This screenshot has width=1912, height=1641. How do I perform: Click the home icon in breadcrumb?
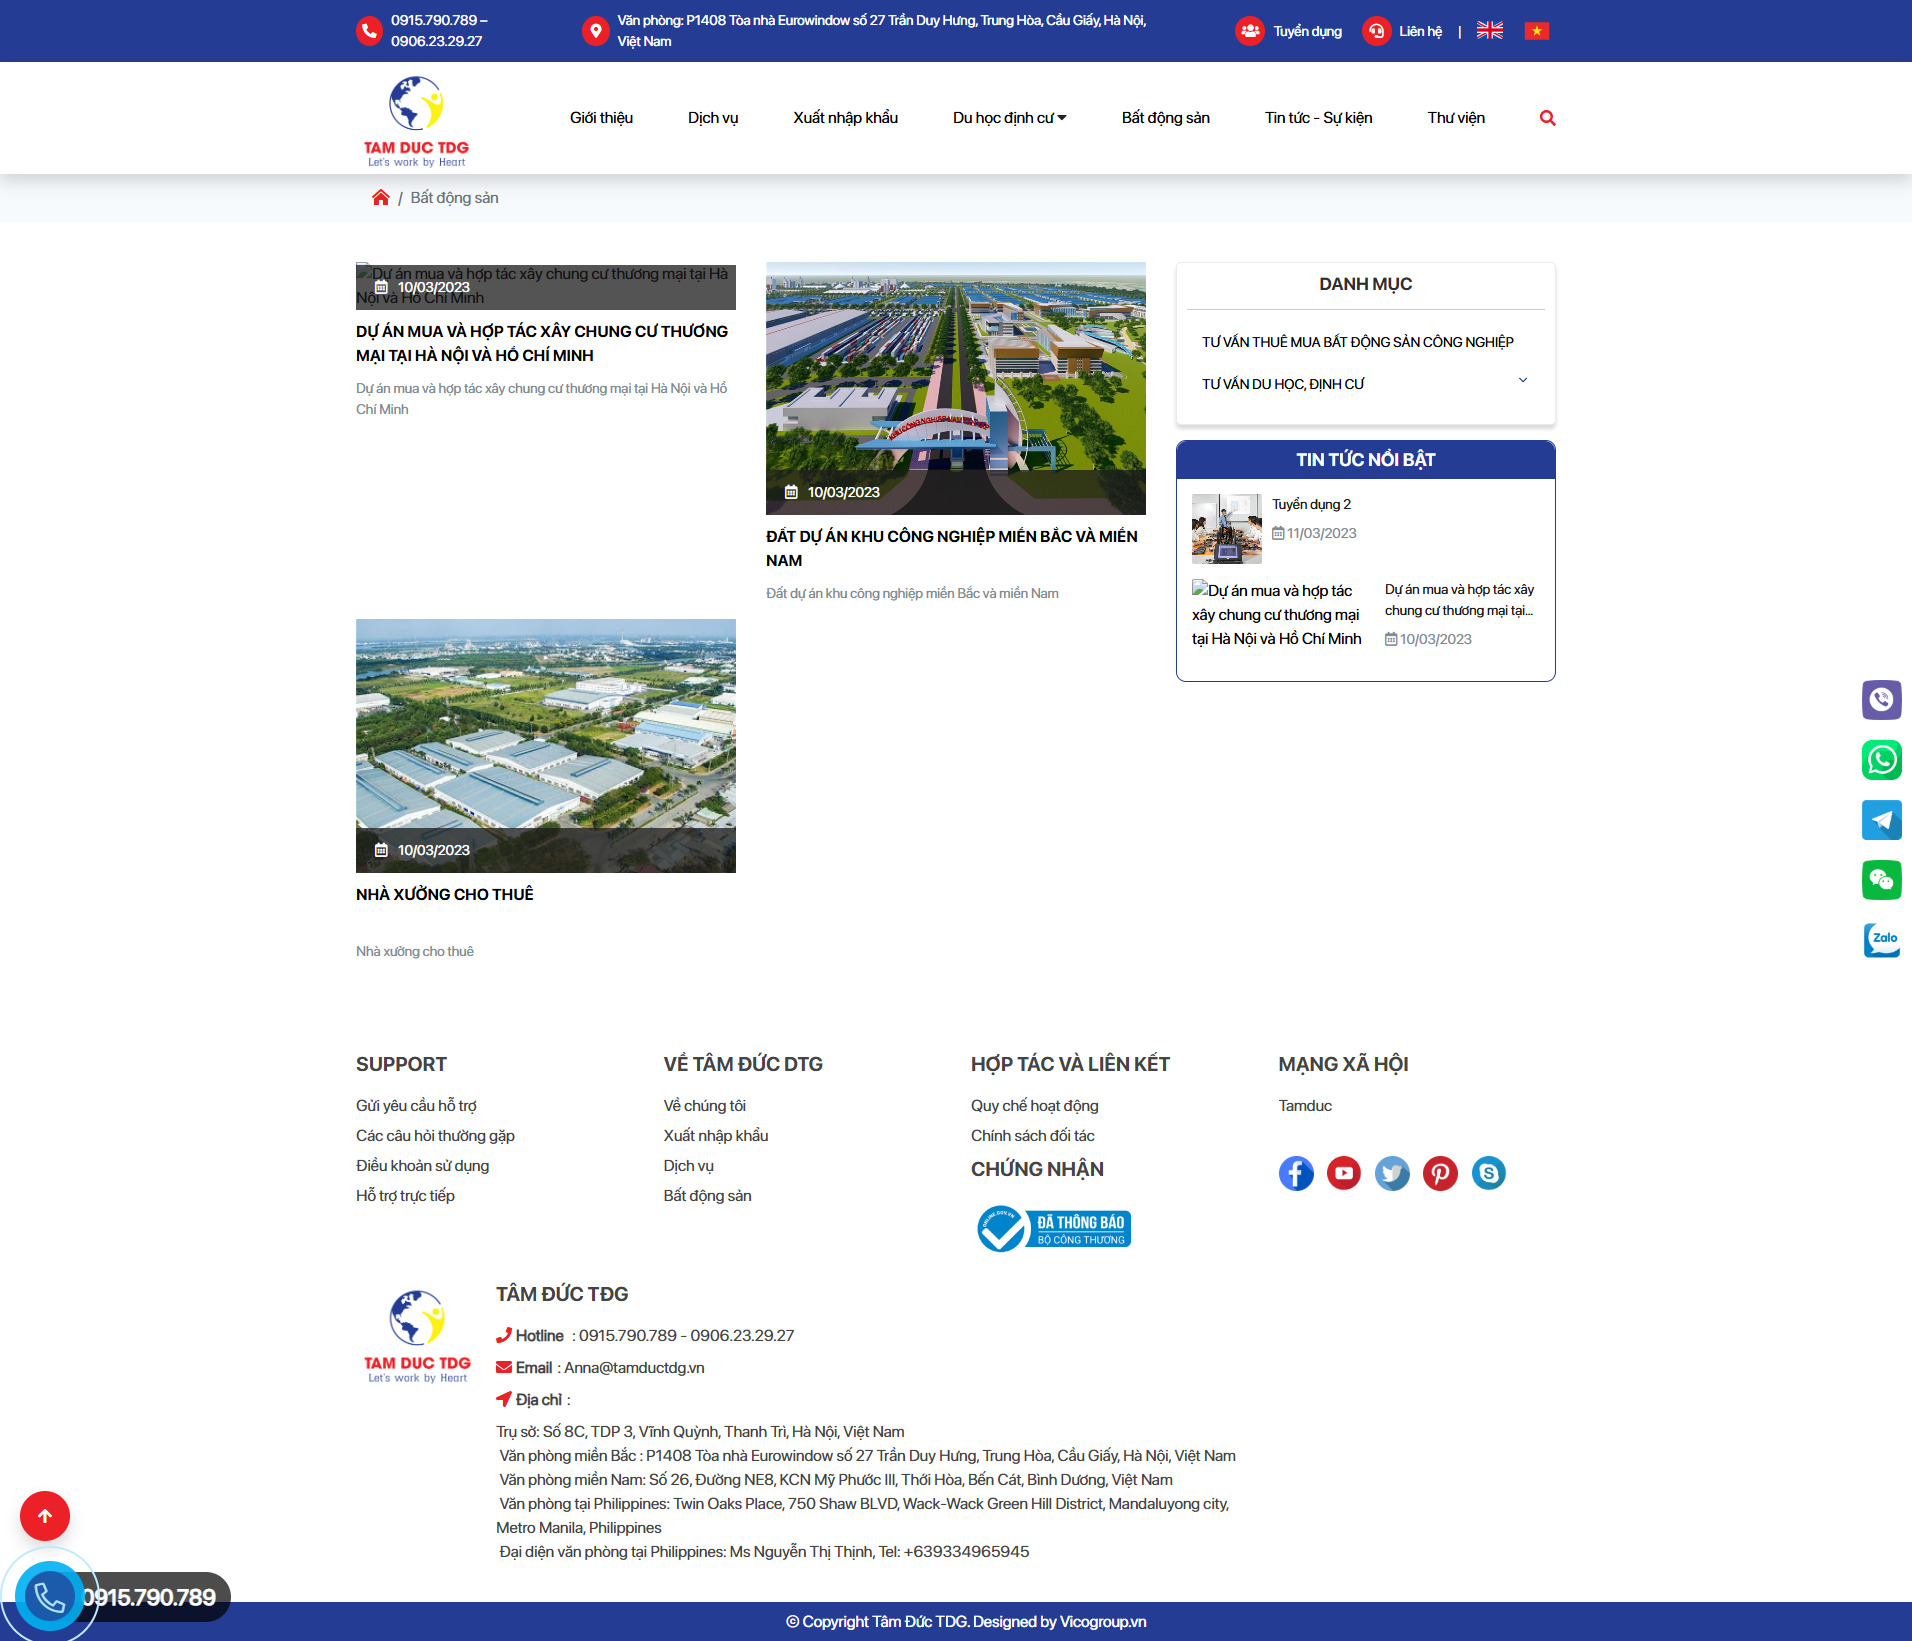click(380, 198)
